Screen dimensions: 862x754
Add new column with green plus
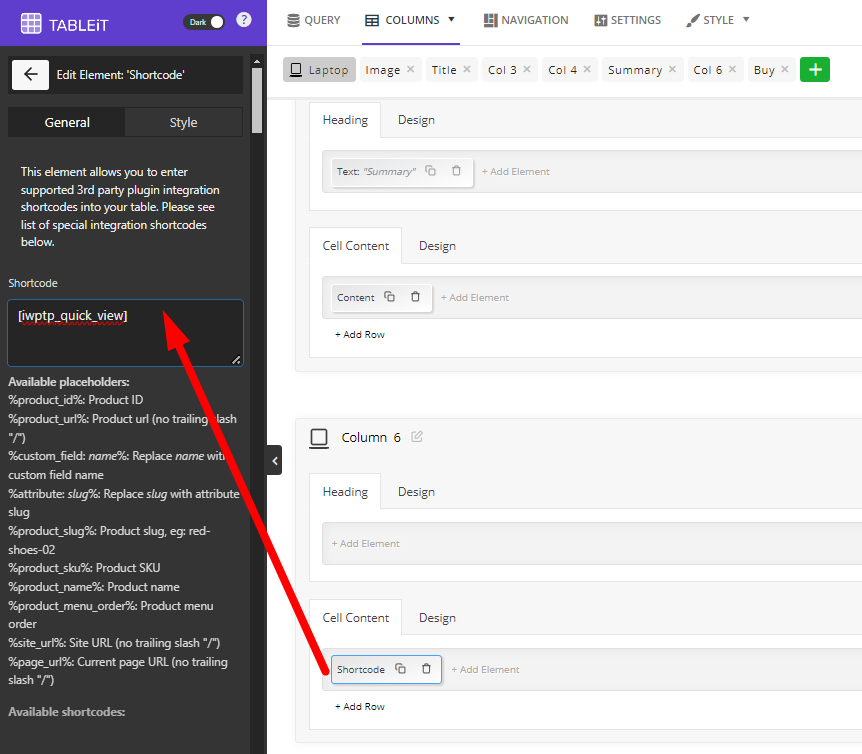[x=815, y=69]
